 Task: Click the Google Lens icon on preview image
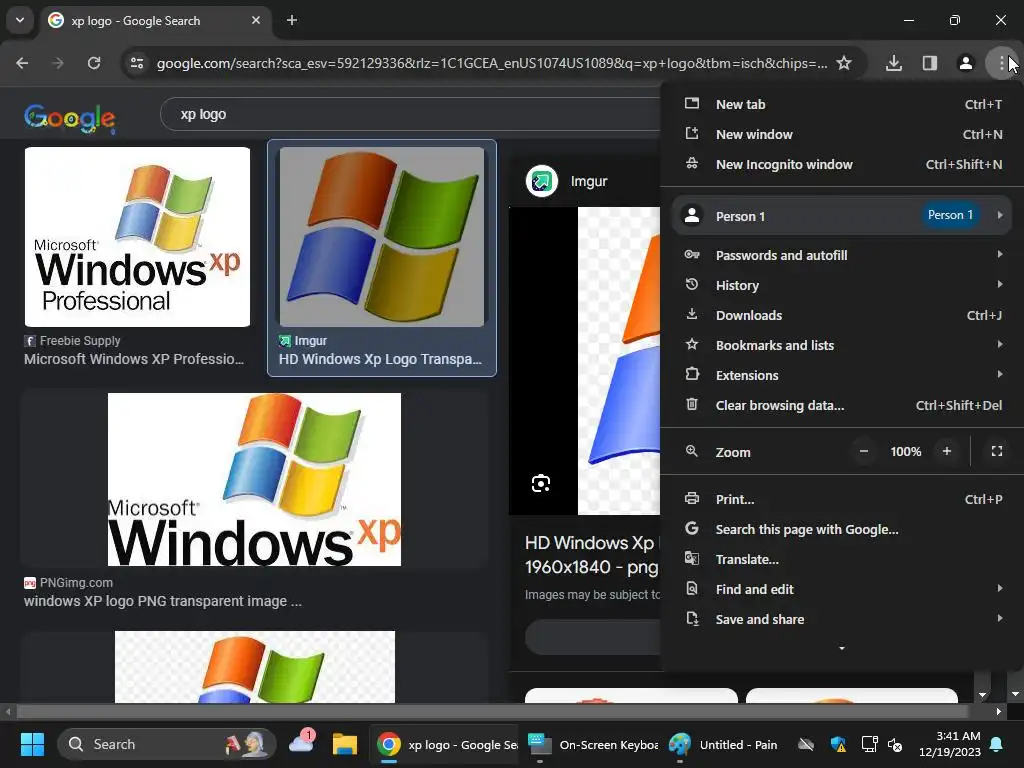[541, 483]
